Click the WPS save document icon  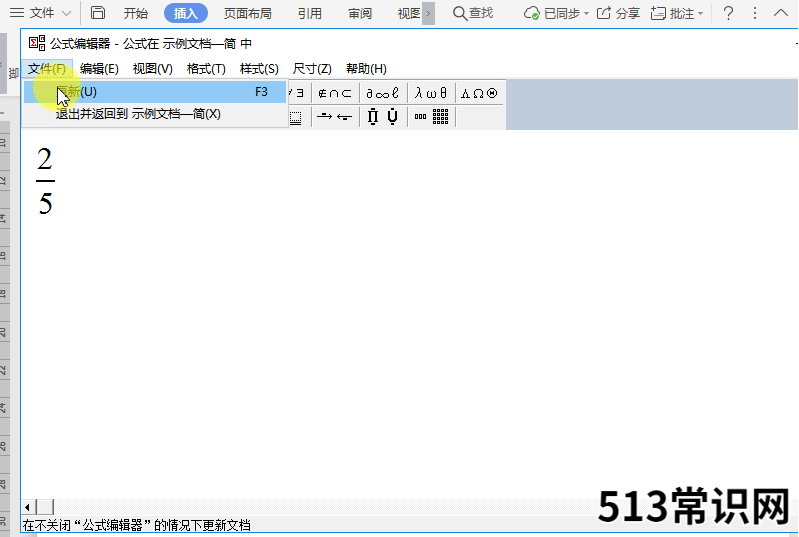tap(98, 13)
